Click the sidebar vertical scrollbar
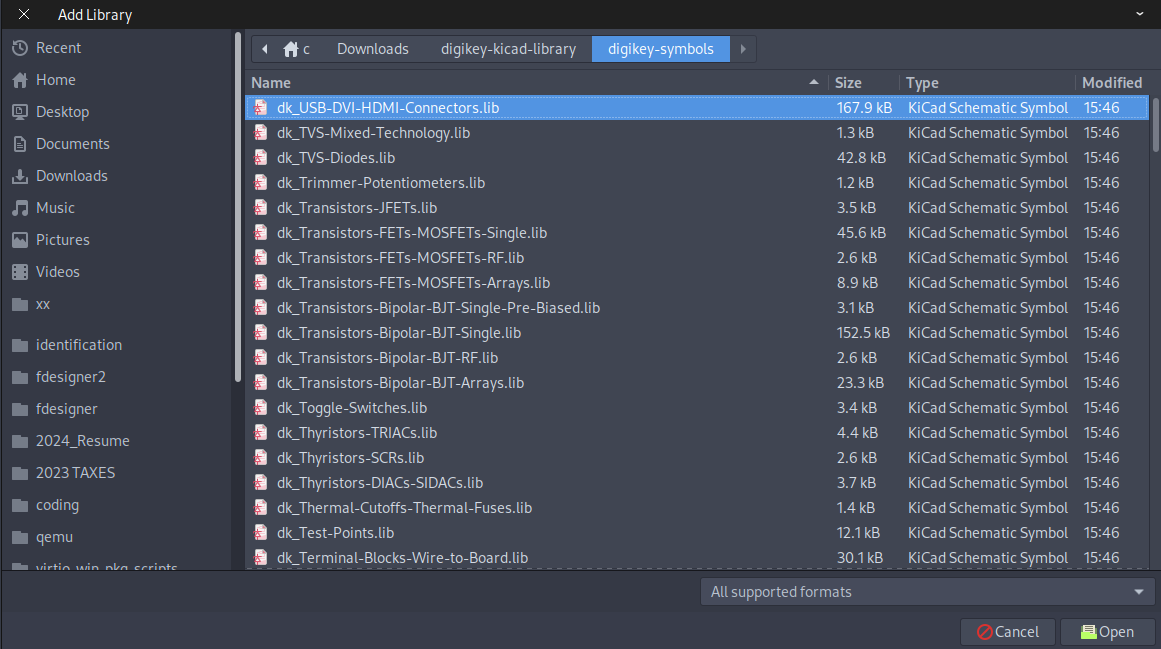Screen dimensions: 1161x649 (x=238, y=207)
